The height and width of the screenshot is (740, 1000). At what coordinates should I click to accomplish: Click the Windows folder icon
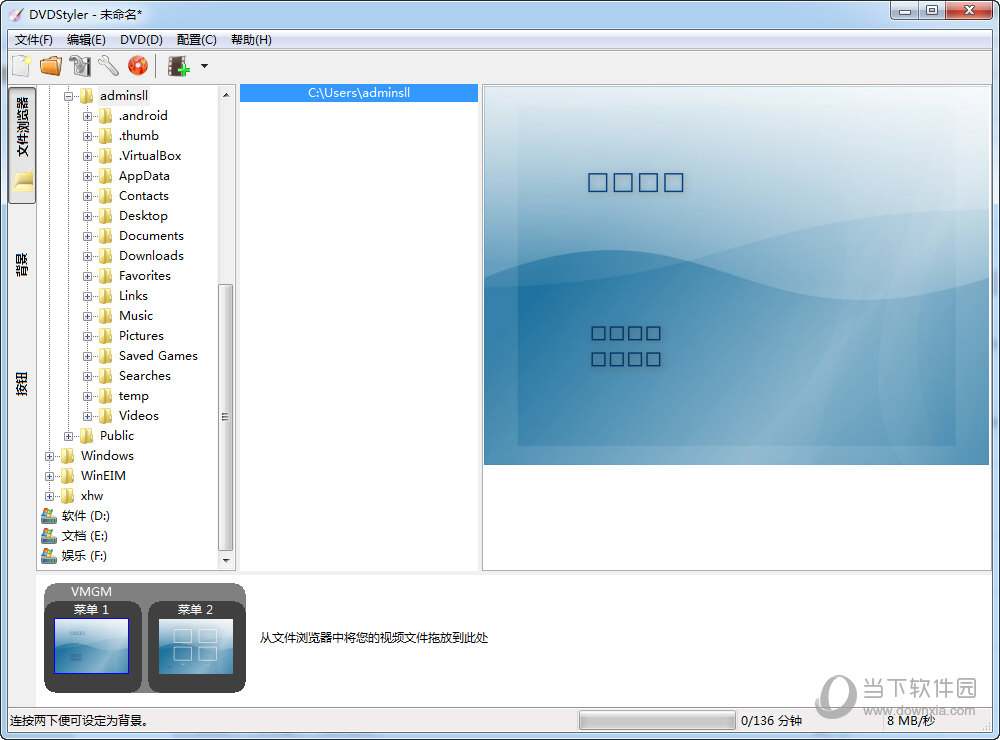67,455
